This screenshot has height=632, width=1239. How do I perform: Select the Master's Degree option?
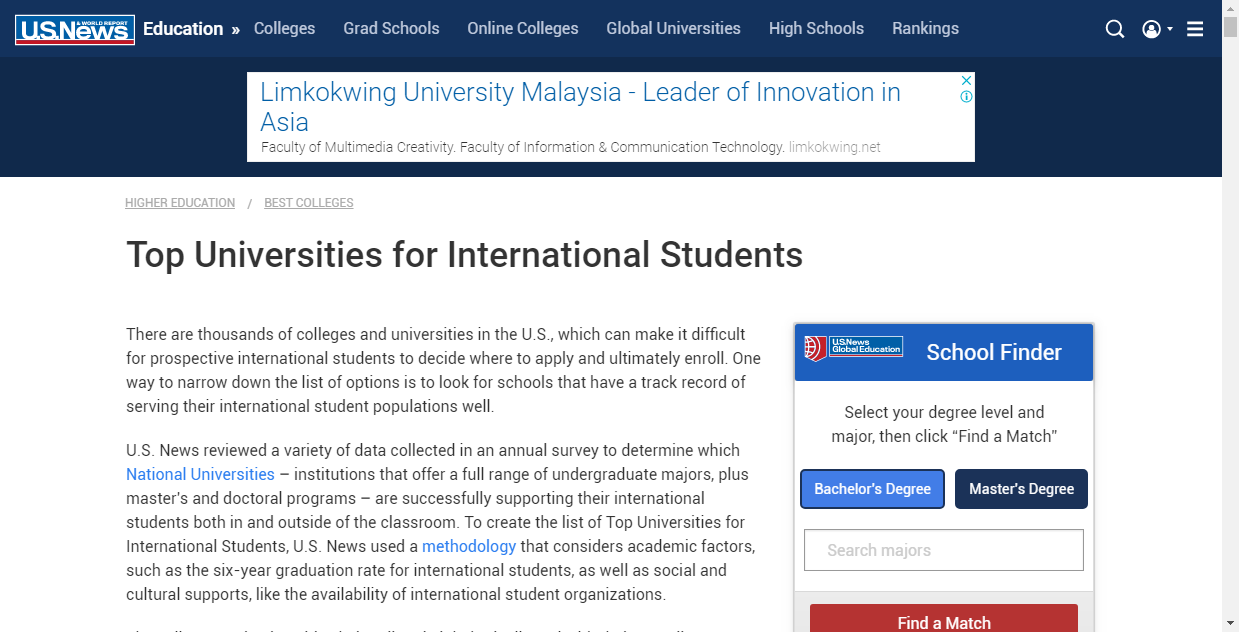click(1021, 489)
